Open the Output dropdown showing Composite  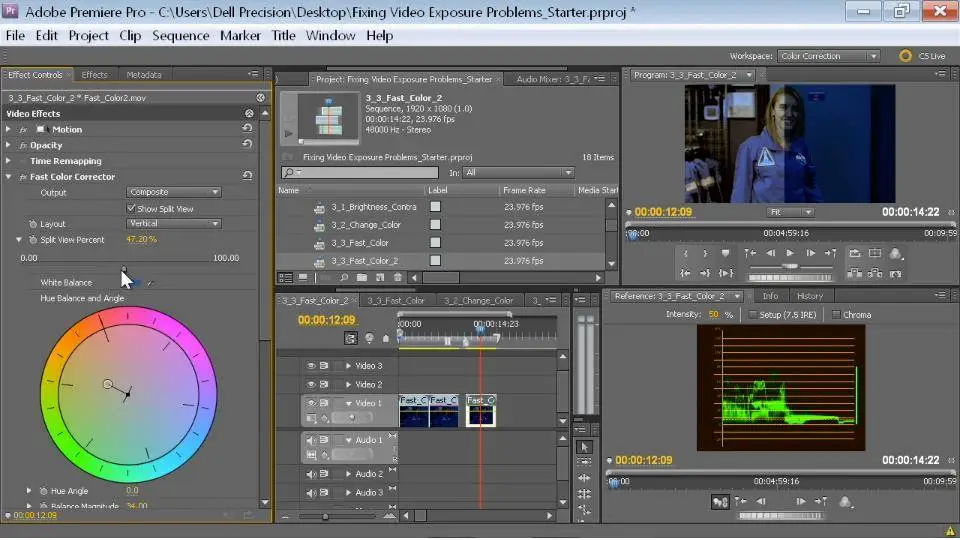pyautogui.click(x=174, y=192)
